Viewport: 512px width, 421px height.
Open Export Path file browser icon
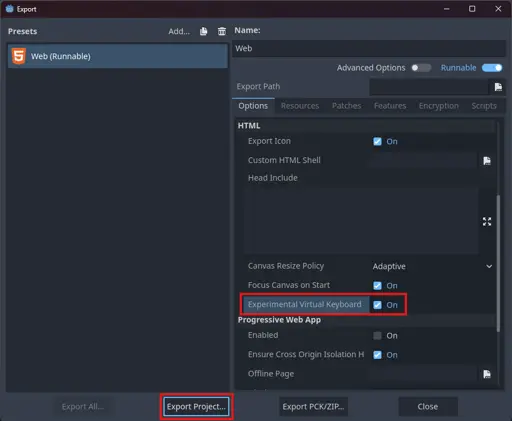pos(498,87)
